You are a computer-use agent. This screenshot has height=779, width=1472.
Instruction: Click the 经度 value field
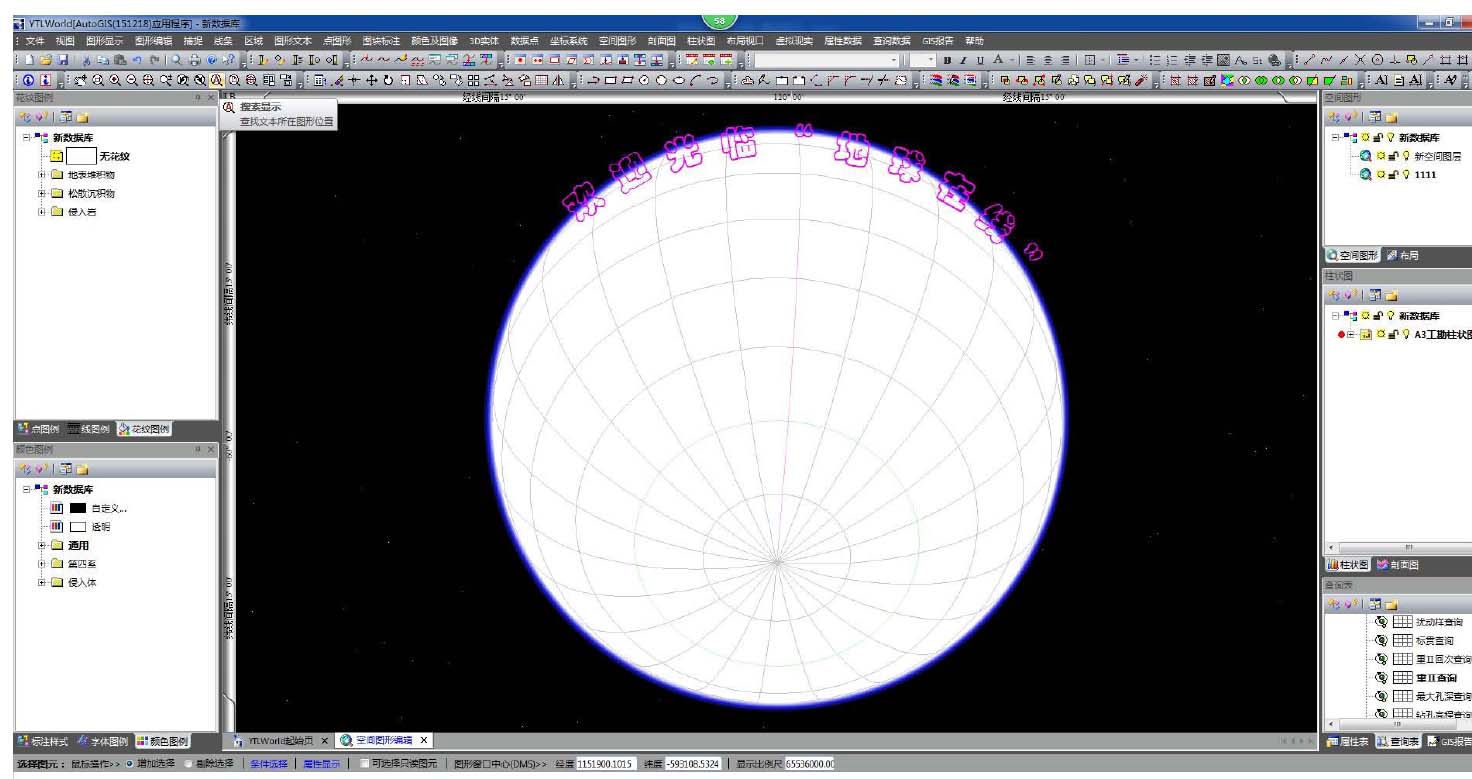tap(606, 764)
